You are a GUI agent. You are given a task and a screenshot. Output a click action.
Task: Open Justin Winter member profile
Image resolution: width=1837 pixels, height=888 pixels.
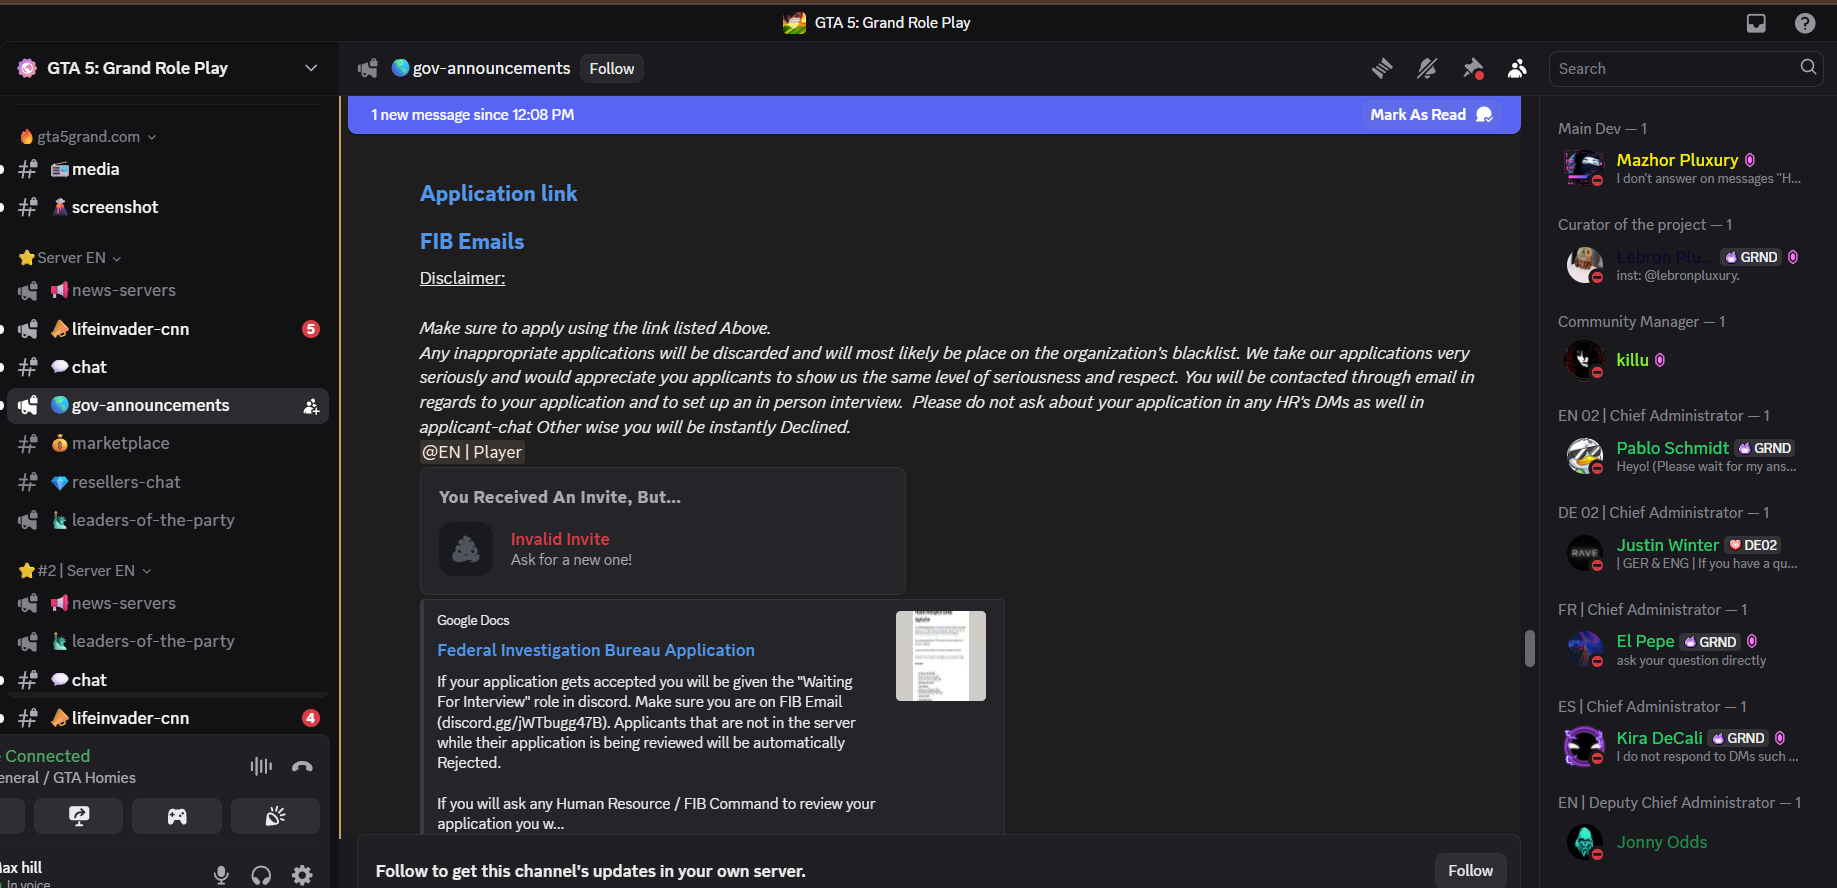[1684, 553]
